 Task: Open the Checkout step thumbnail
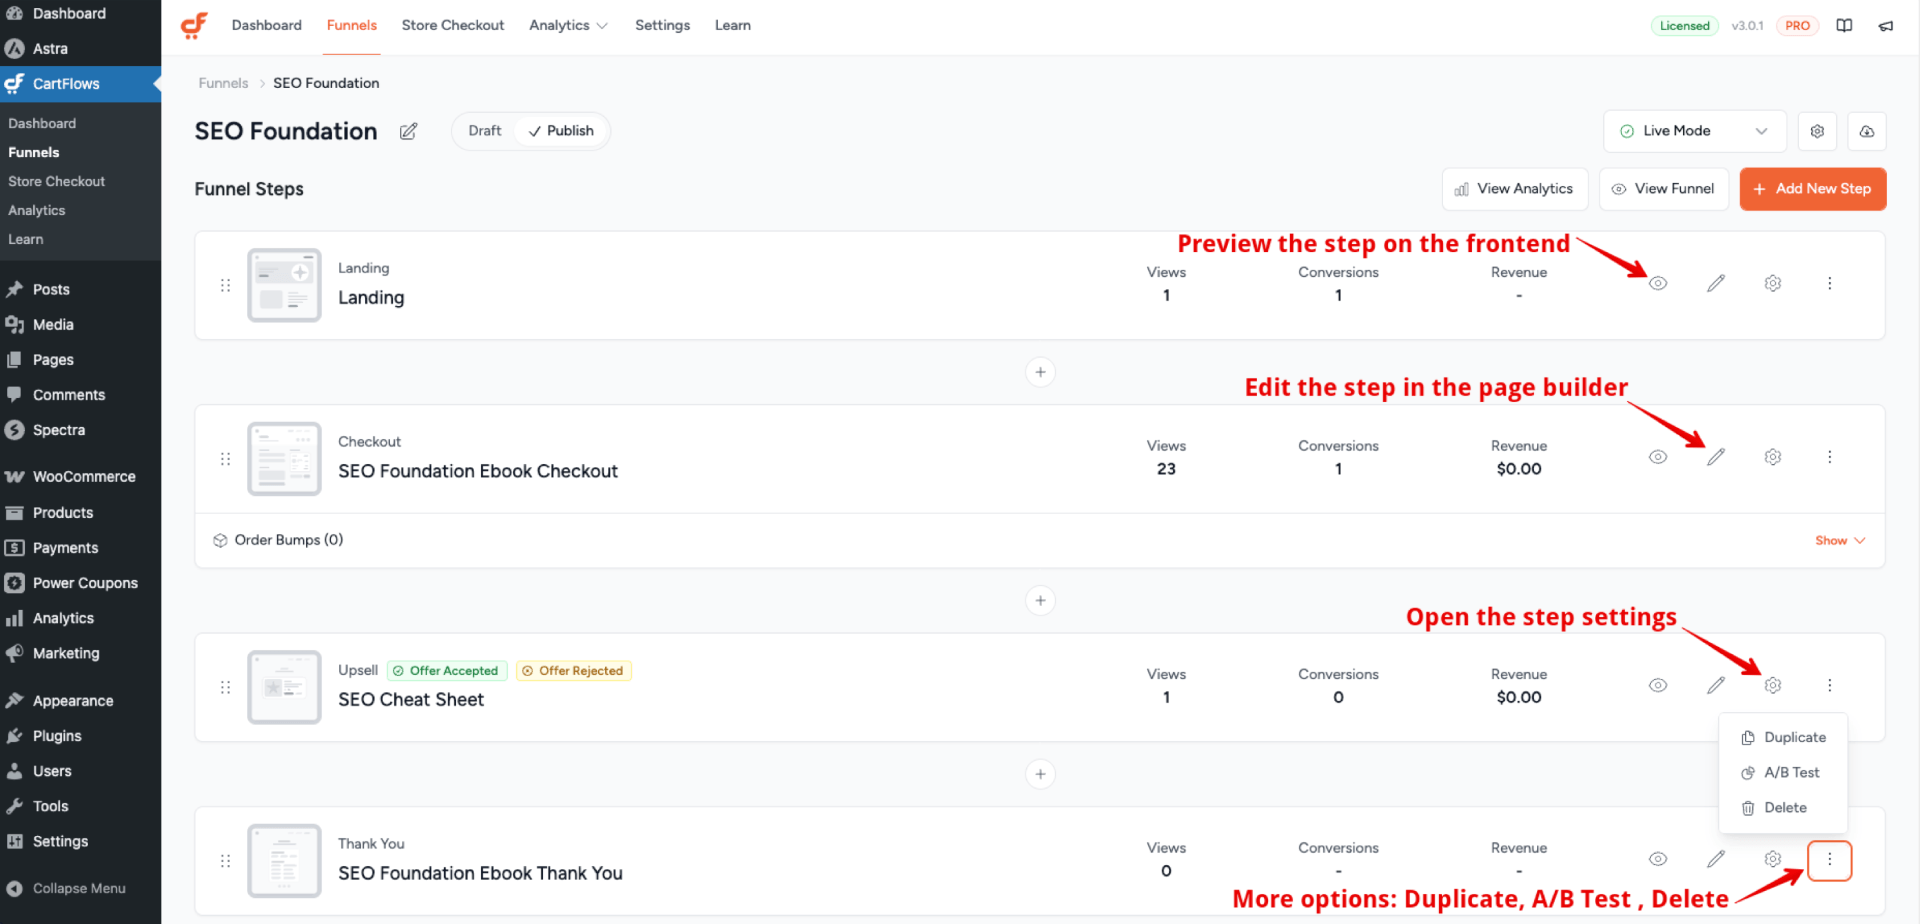click(284, 459)
